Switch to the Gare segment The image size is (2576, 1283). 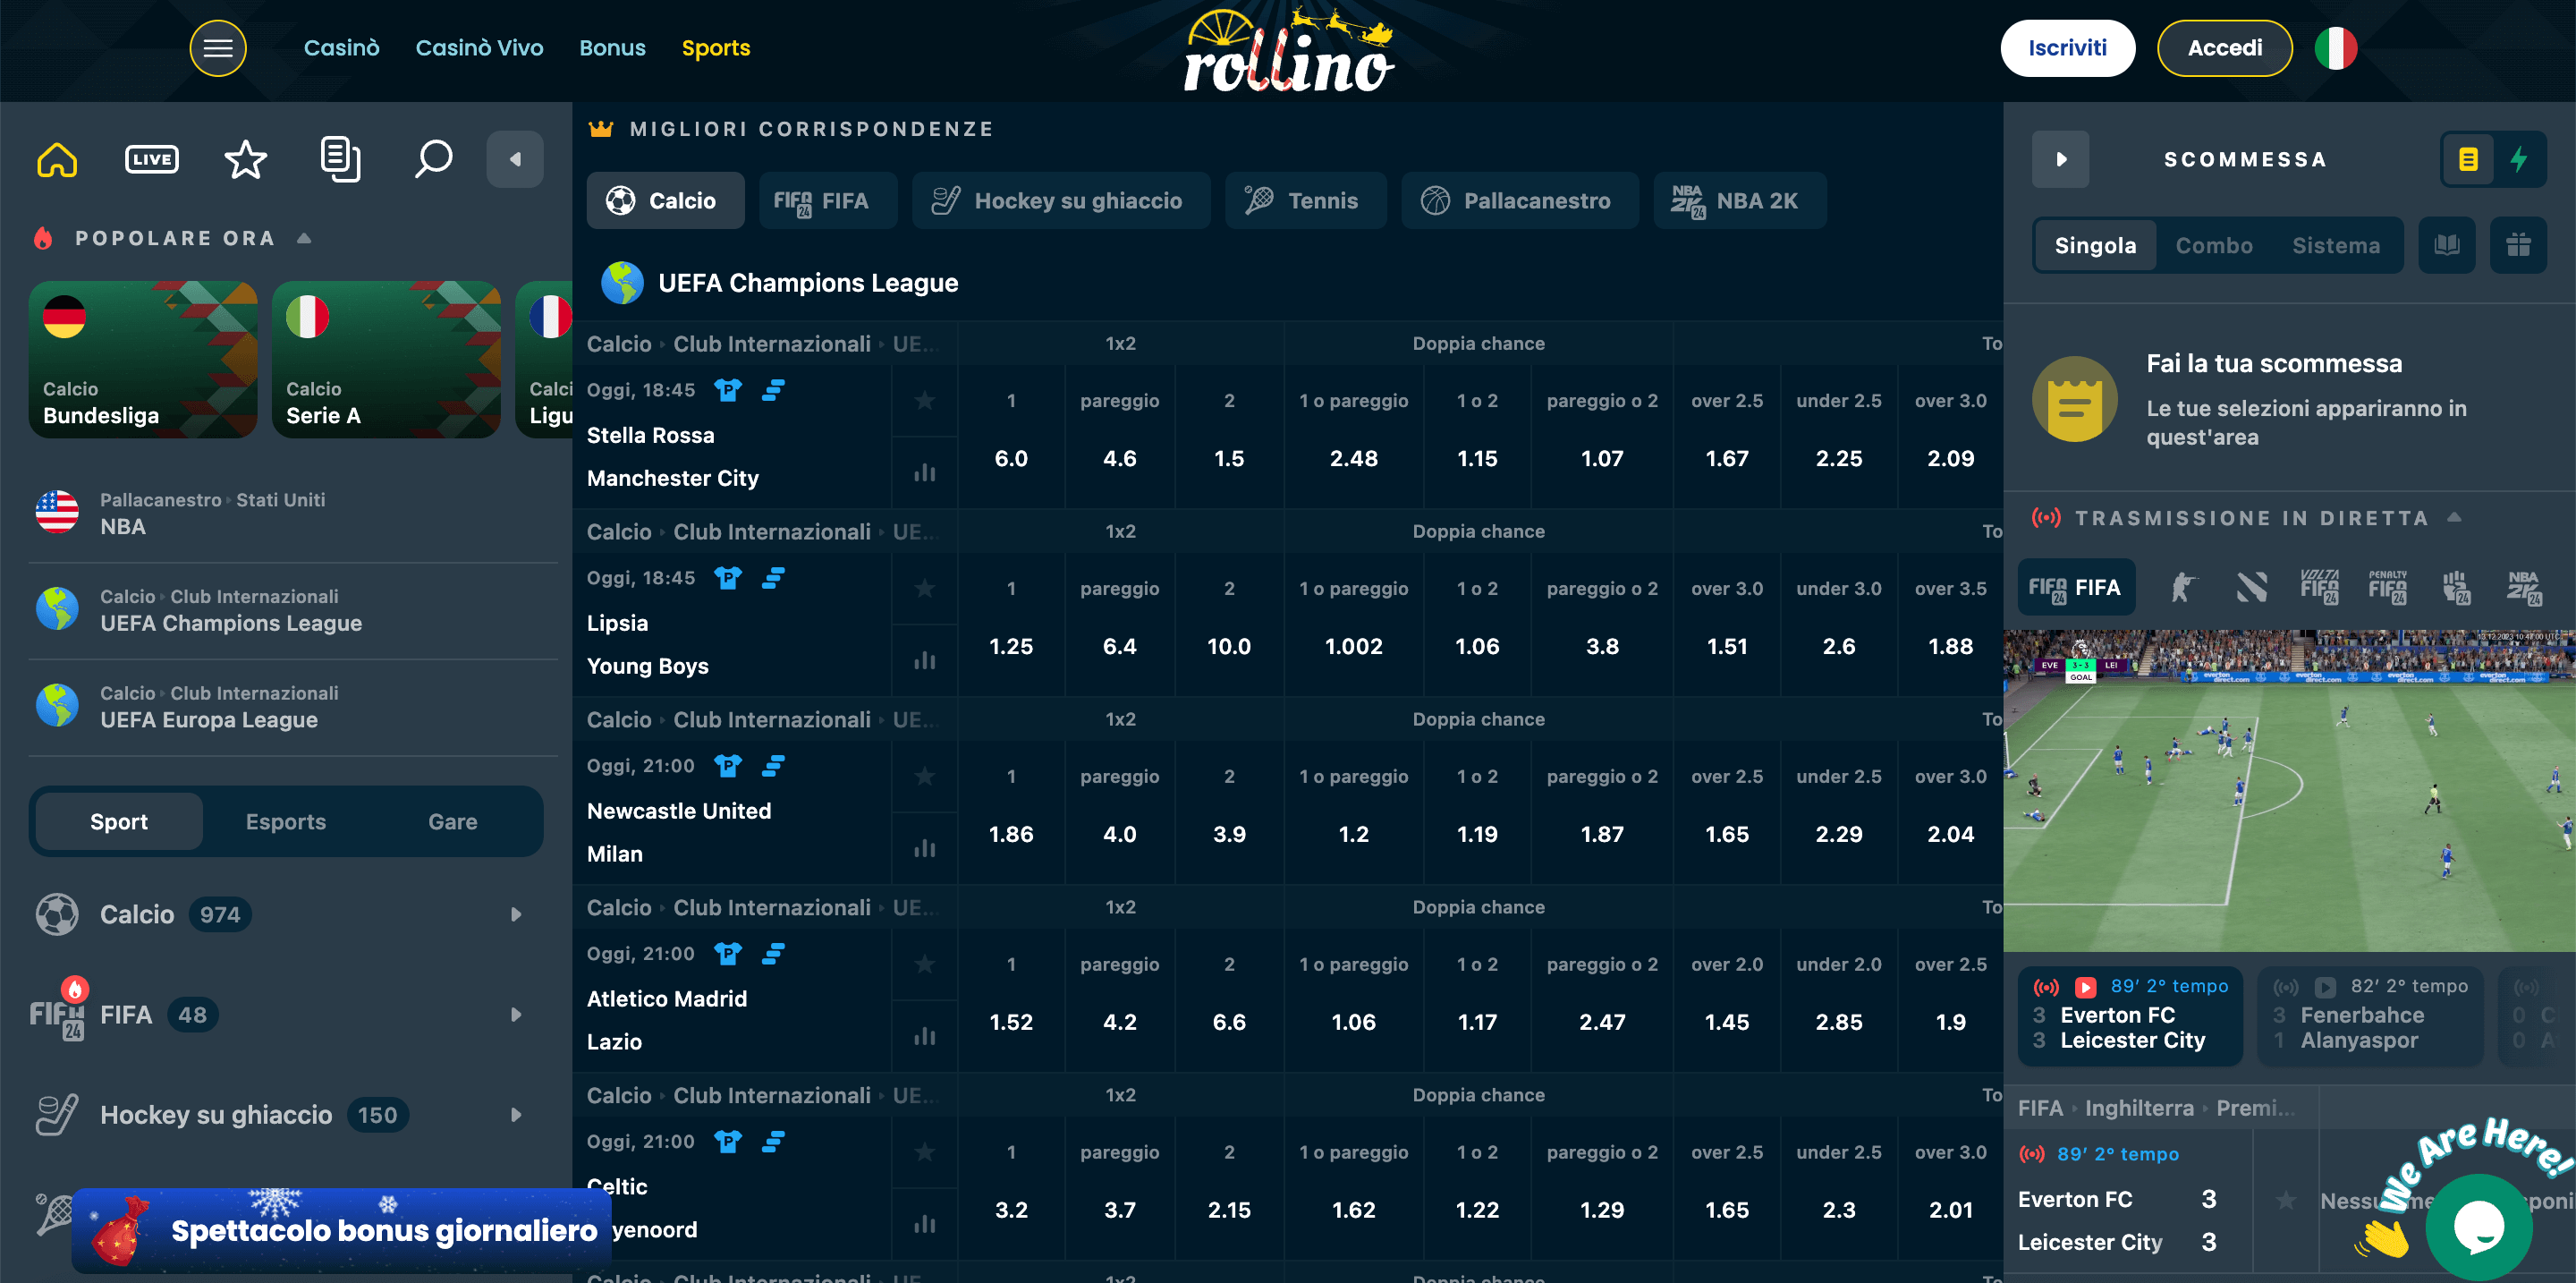coord(453,821)
